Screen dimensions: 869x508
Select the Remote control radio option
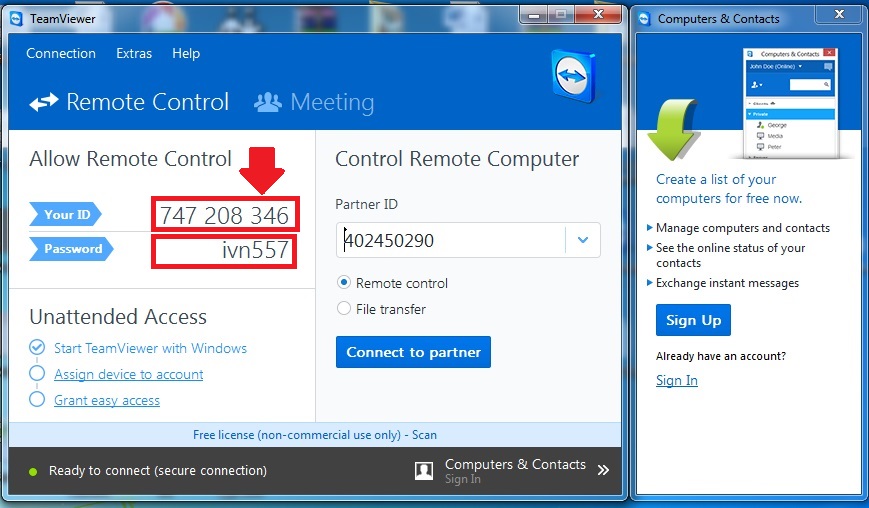click(344, 283)
